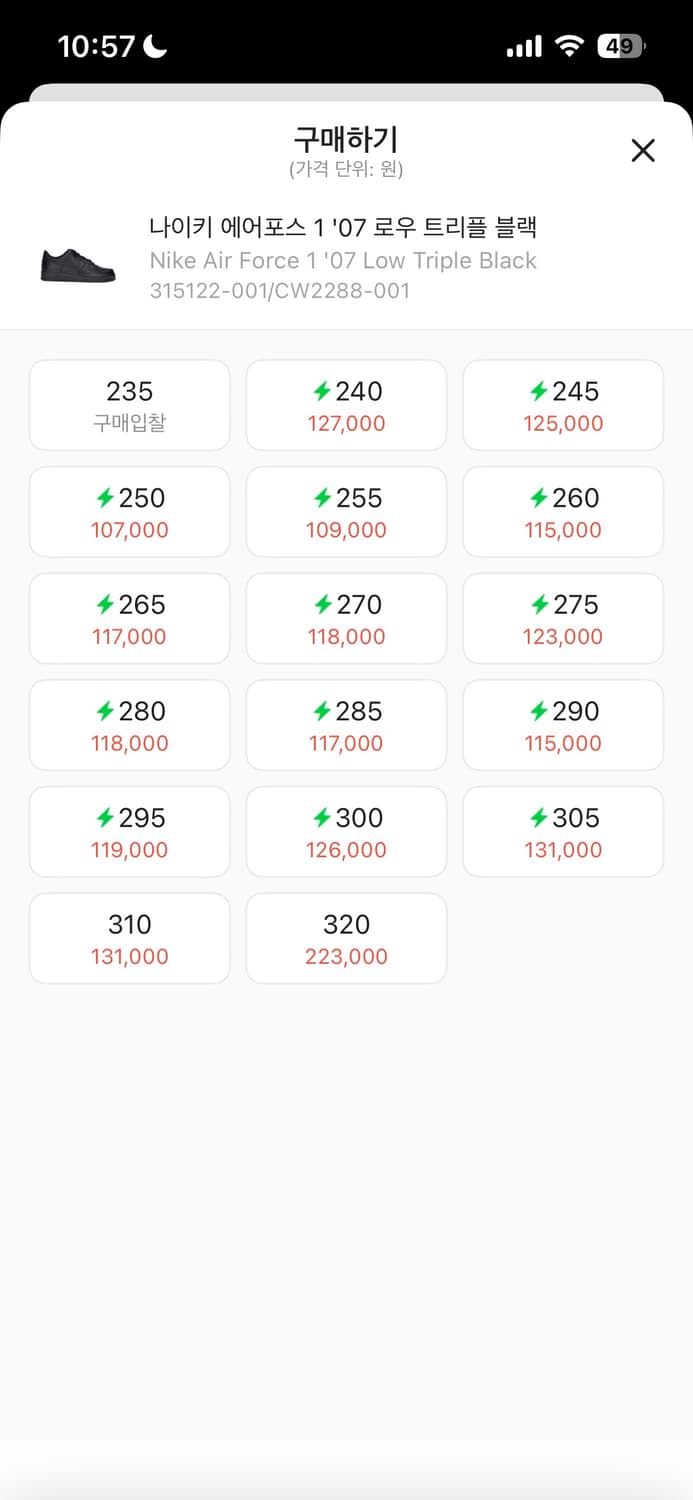Tap lightning icon next to size 245
693x1500 pixels.
coord(539,392)
